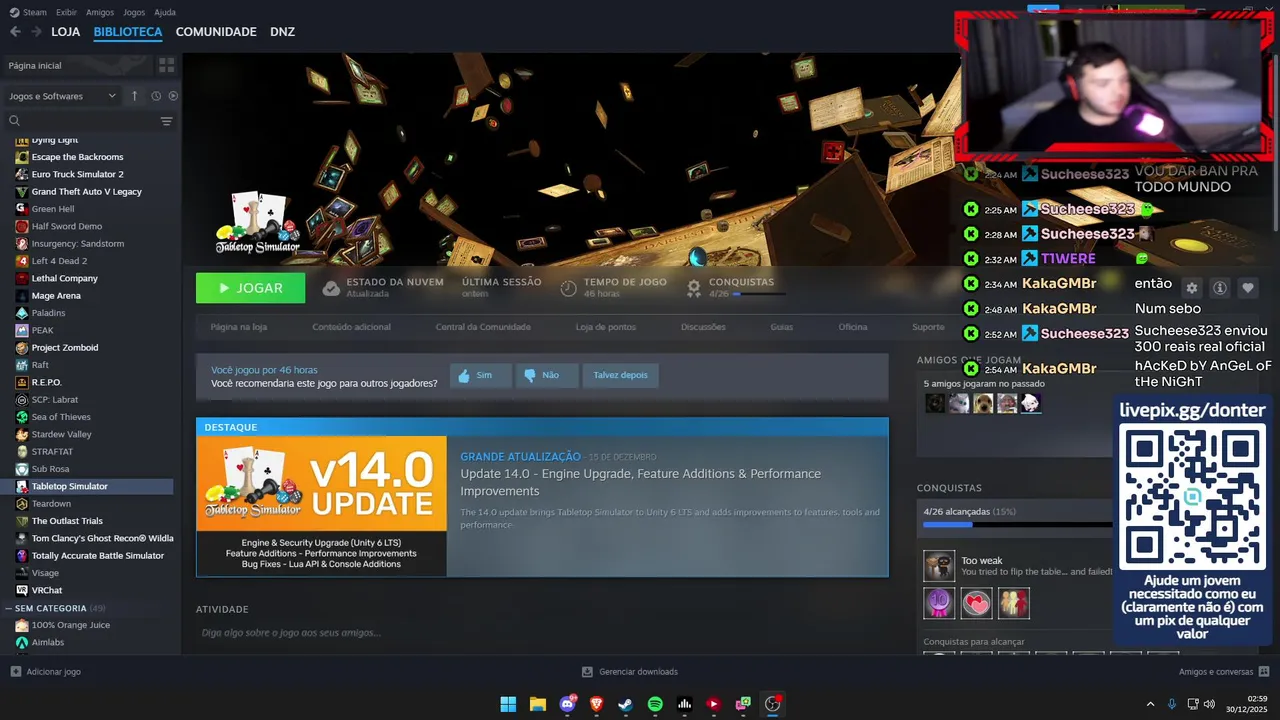This screenshot has width=1280, height=720.
Task: Show hidden system tray icons
Action: click(x=1150, y=704)
